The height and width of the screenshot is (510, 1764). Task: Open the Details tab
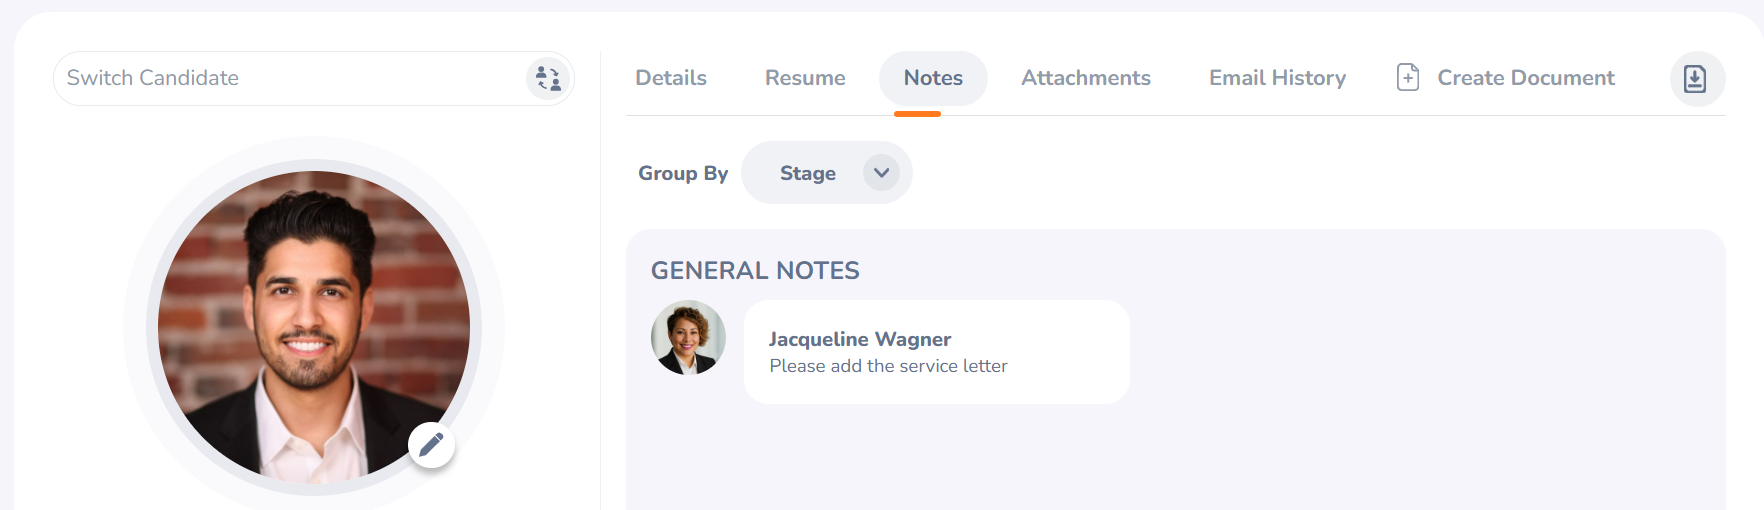(671, 78)
